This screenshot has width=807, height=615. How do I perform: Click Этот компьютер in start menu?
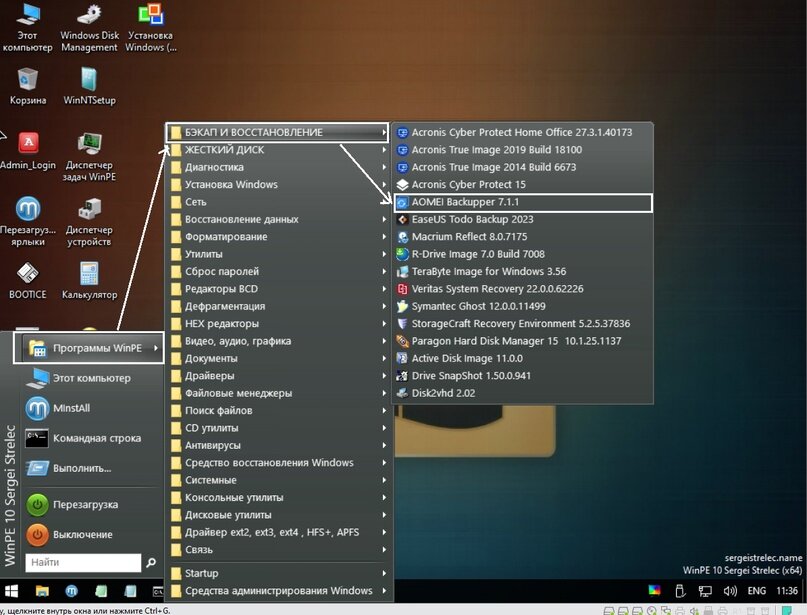[92, 378]
